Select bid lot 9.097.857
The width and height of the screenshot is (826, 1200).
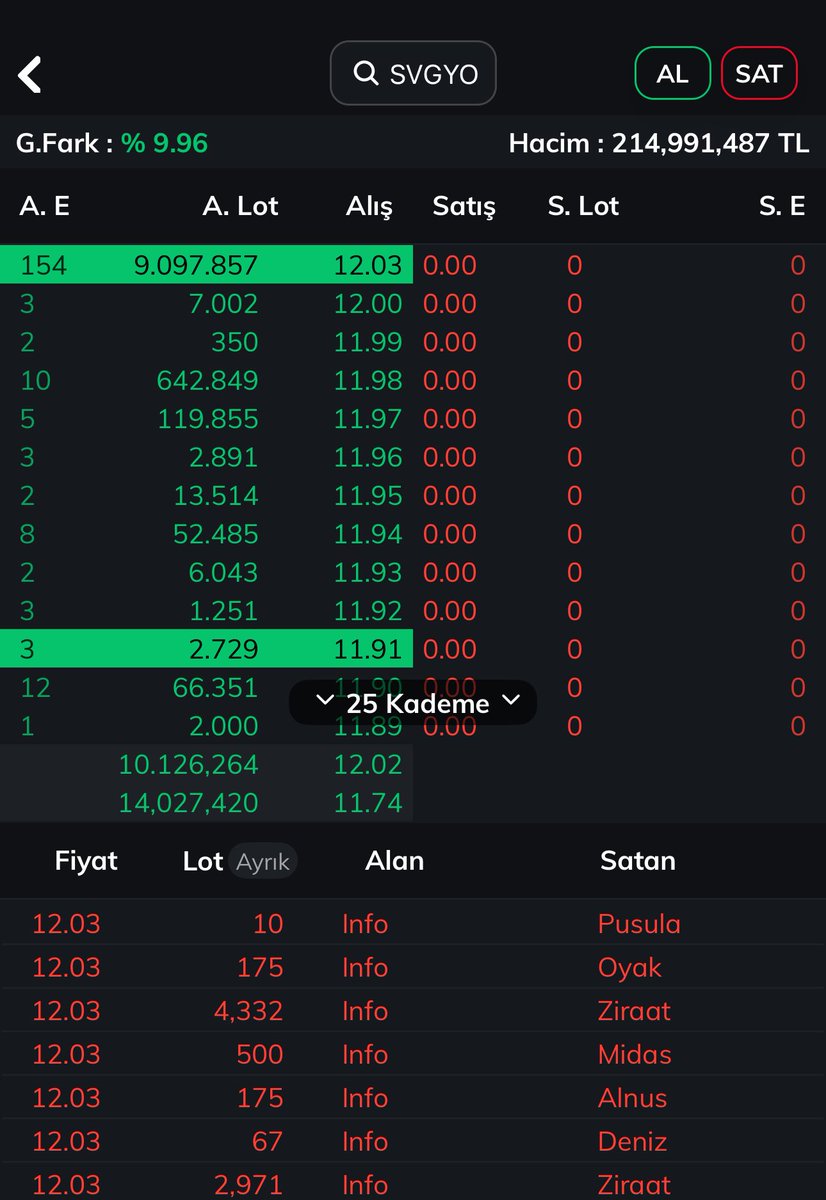[x=195, y=265]
